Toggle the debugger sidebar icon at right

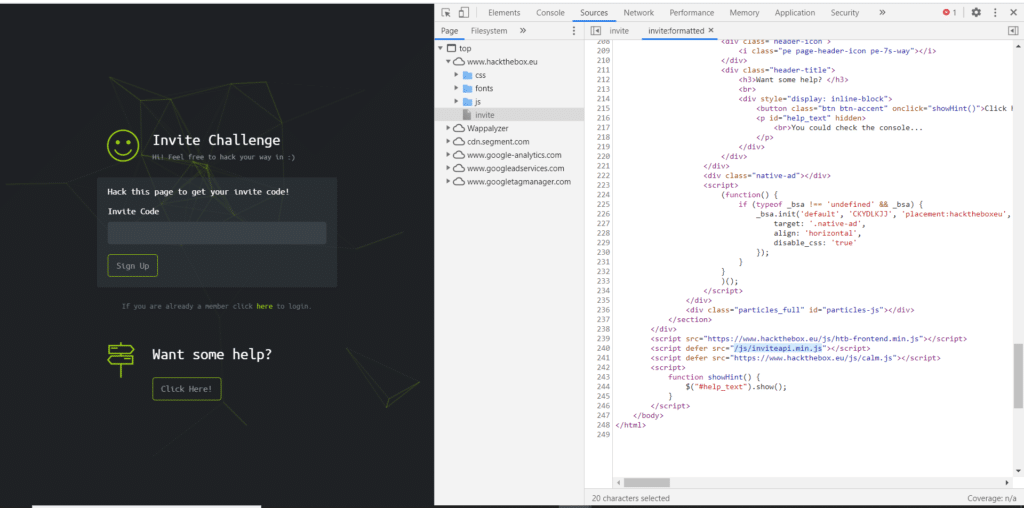click(x=1013, y=31)
